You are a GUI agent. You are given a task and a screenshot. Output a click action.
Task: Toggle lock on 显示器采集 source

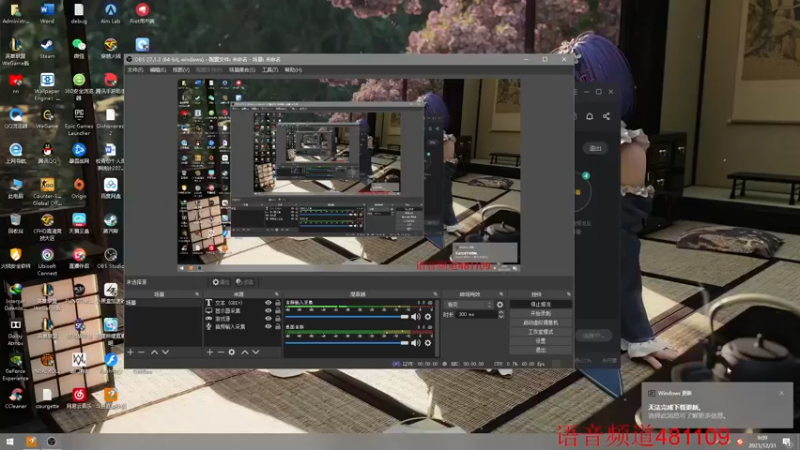(x=278, y=310)
